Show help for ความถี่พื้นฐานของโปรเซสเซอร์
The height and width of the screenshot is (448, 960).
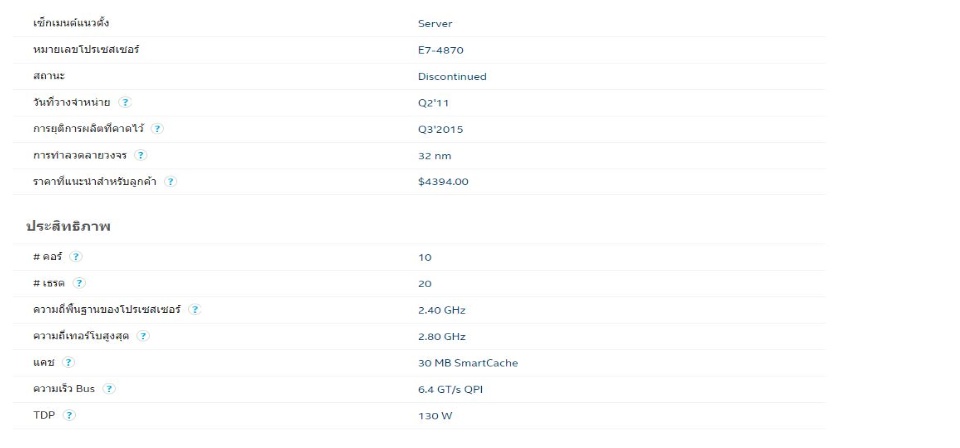[195, 309]
